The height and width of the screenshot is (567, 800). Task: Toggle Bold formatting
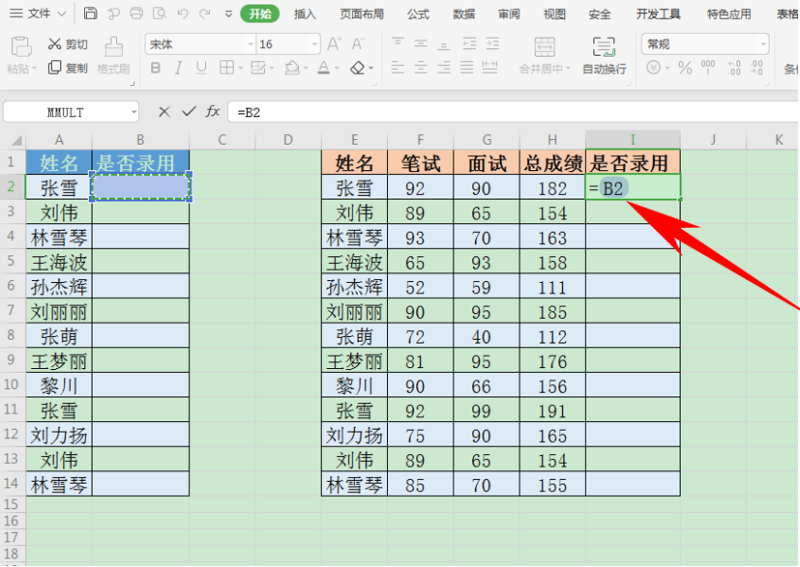coord(155,68)
